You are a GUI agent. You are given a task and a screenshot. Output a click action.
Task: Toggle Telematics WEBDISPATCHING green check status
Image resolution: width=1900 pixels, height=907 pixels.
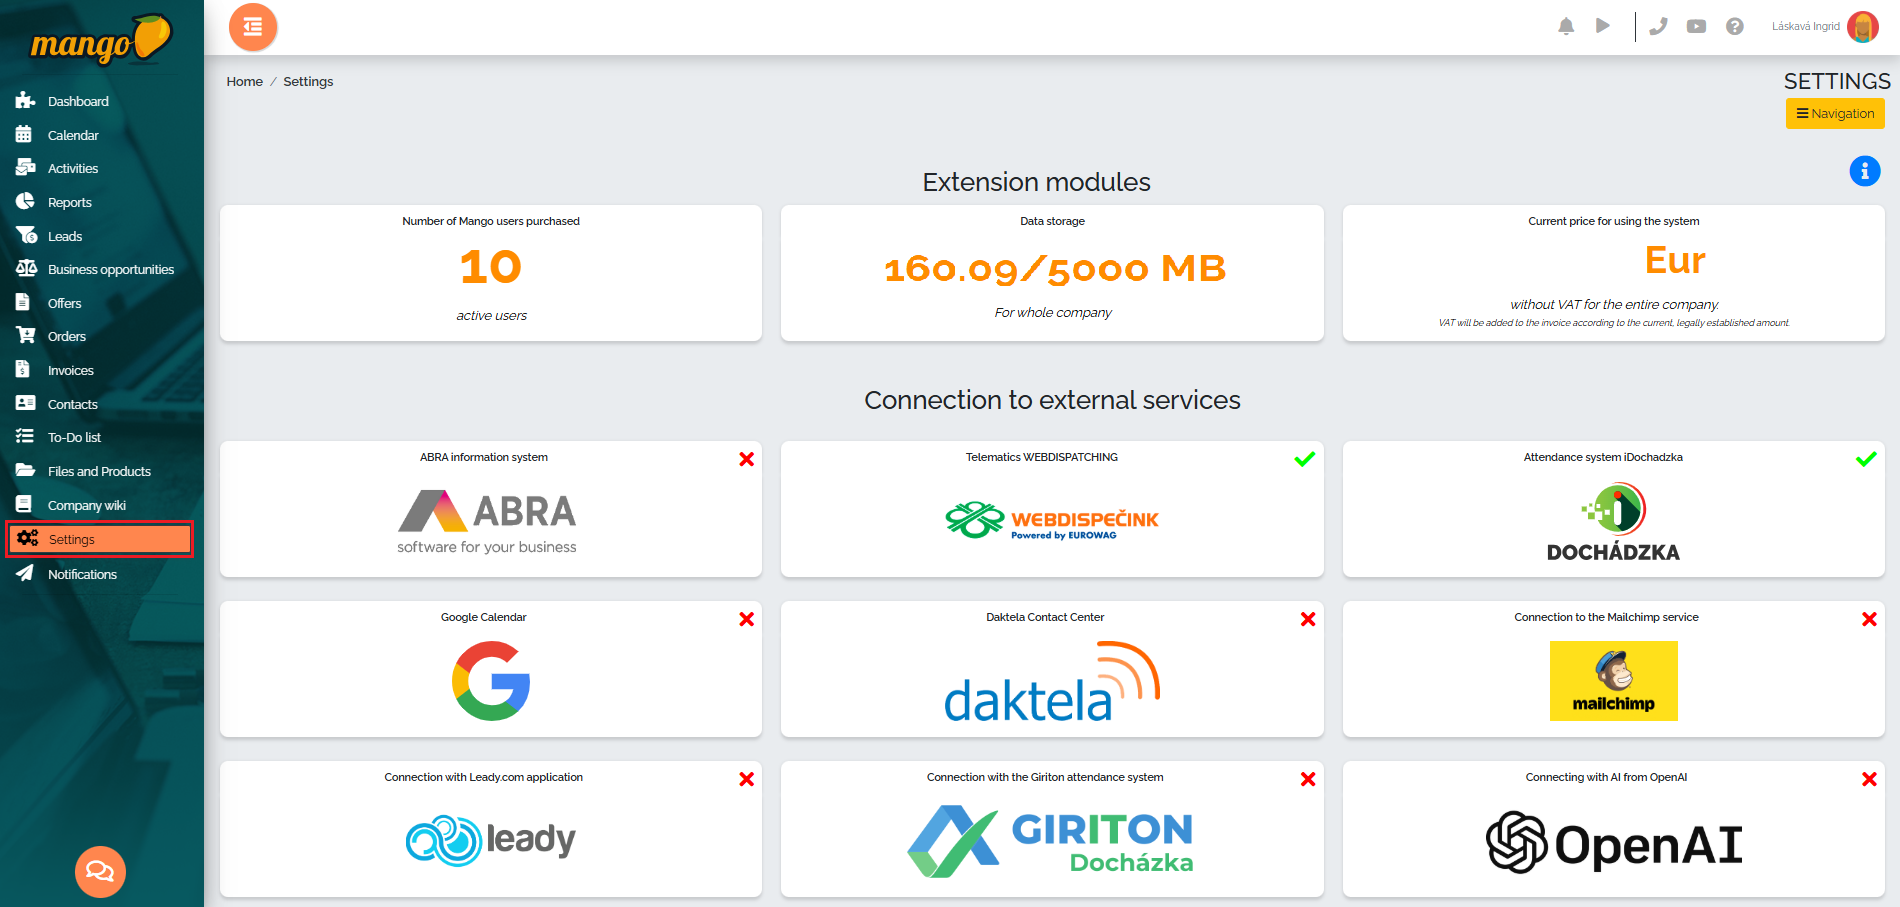point(1305,459)
